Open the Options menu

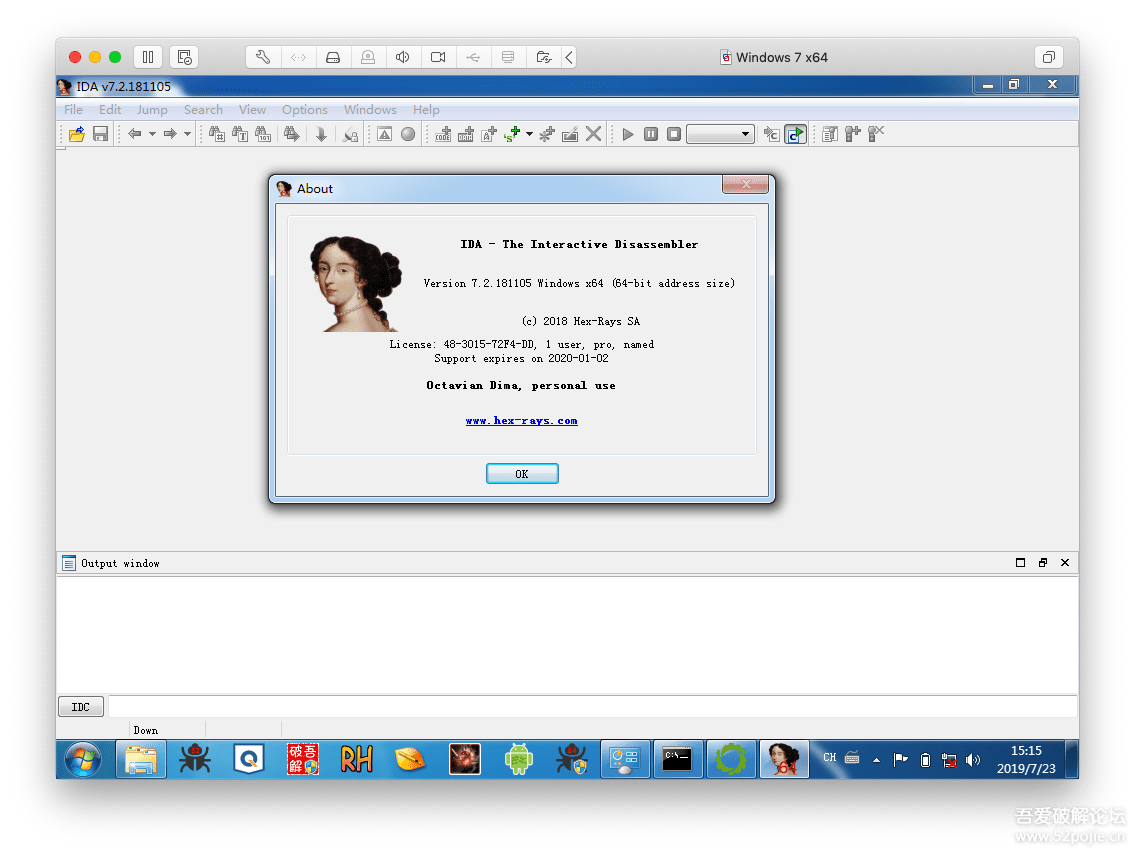(x=305, y=109)
